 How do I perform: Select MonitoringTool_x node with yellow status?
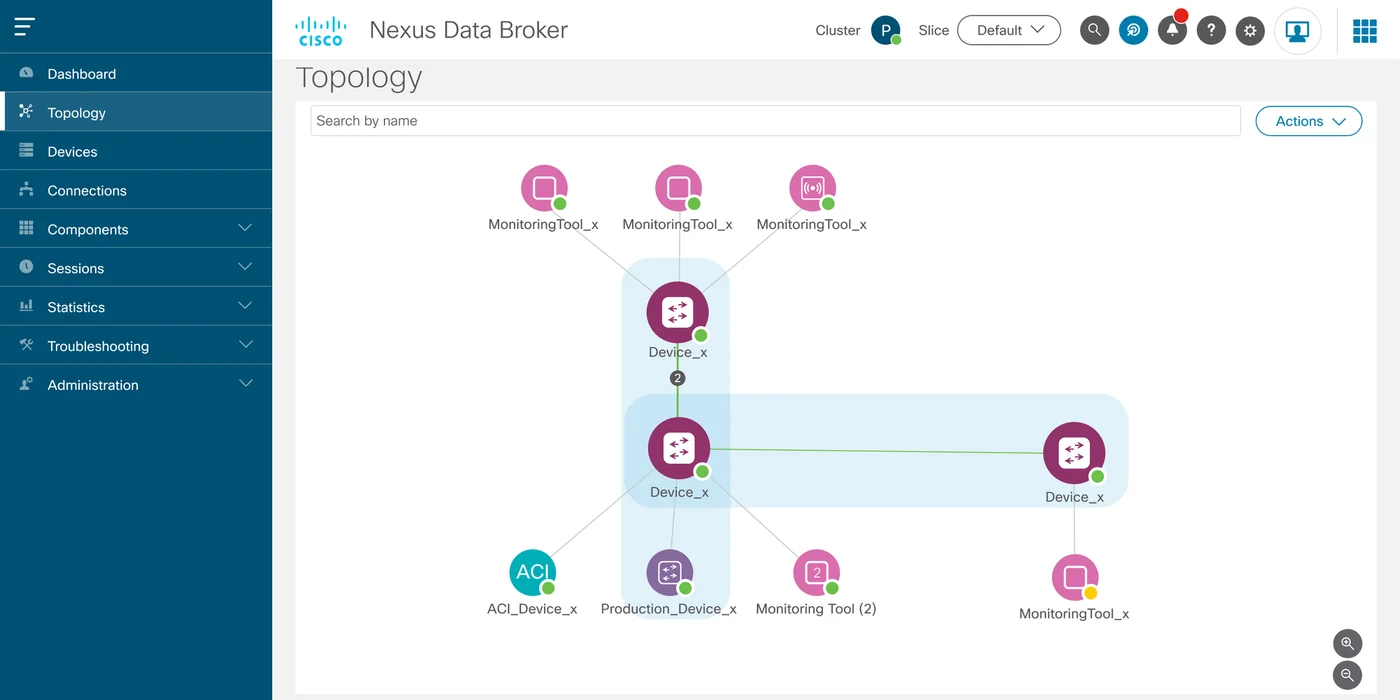click(x=1075, y=578)
